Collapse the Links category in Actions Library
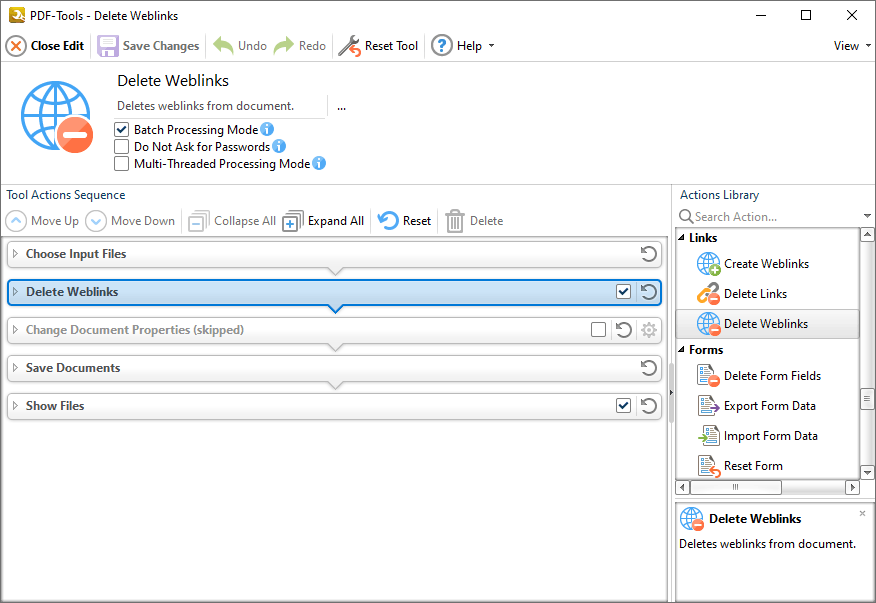The width and height of the screenshot is (876, 603). [x=682, y=238]
